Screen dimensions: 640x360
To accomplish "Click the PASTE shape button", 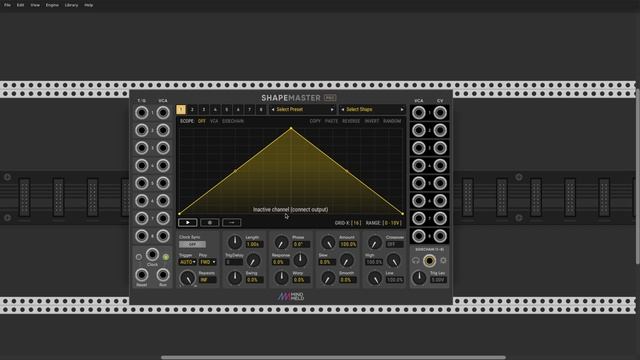I will tap(331, 121).
